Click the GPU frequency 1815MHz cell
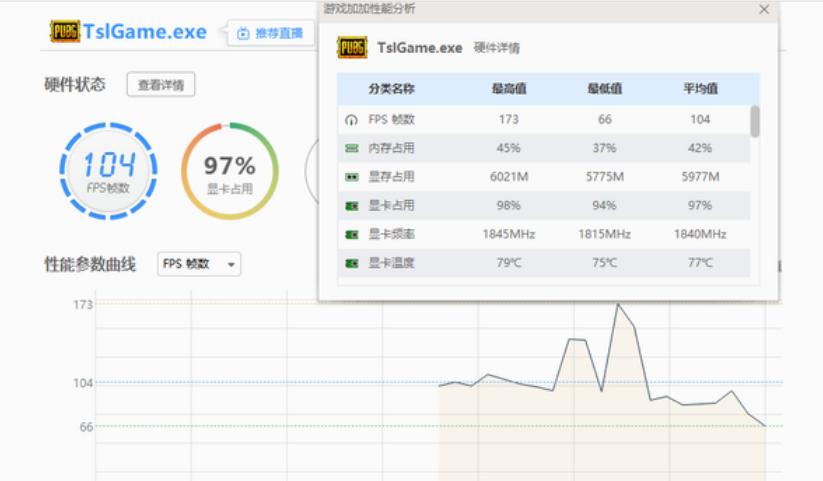 [605, 234]
